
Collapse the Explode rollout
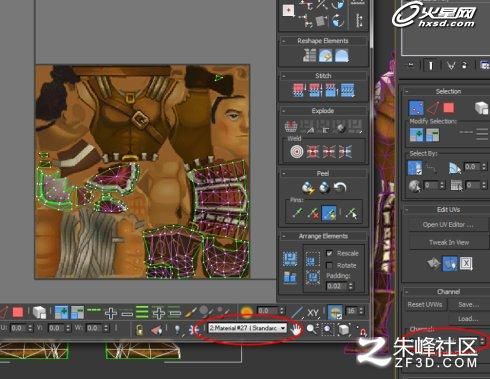[x=284, y=111]
